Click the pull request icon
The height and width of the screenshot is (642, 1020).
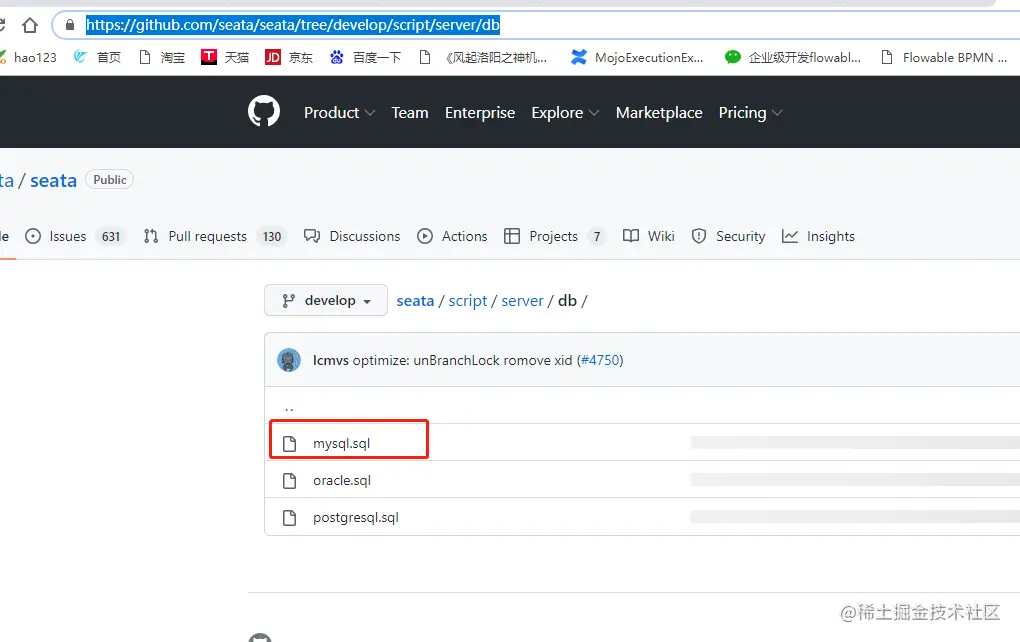tap(151, 236)
